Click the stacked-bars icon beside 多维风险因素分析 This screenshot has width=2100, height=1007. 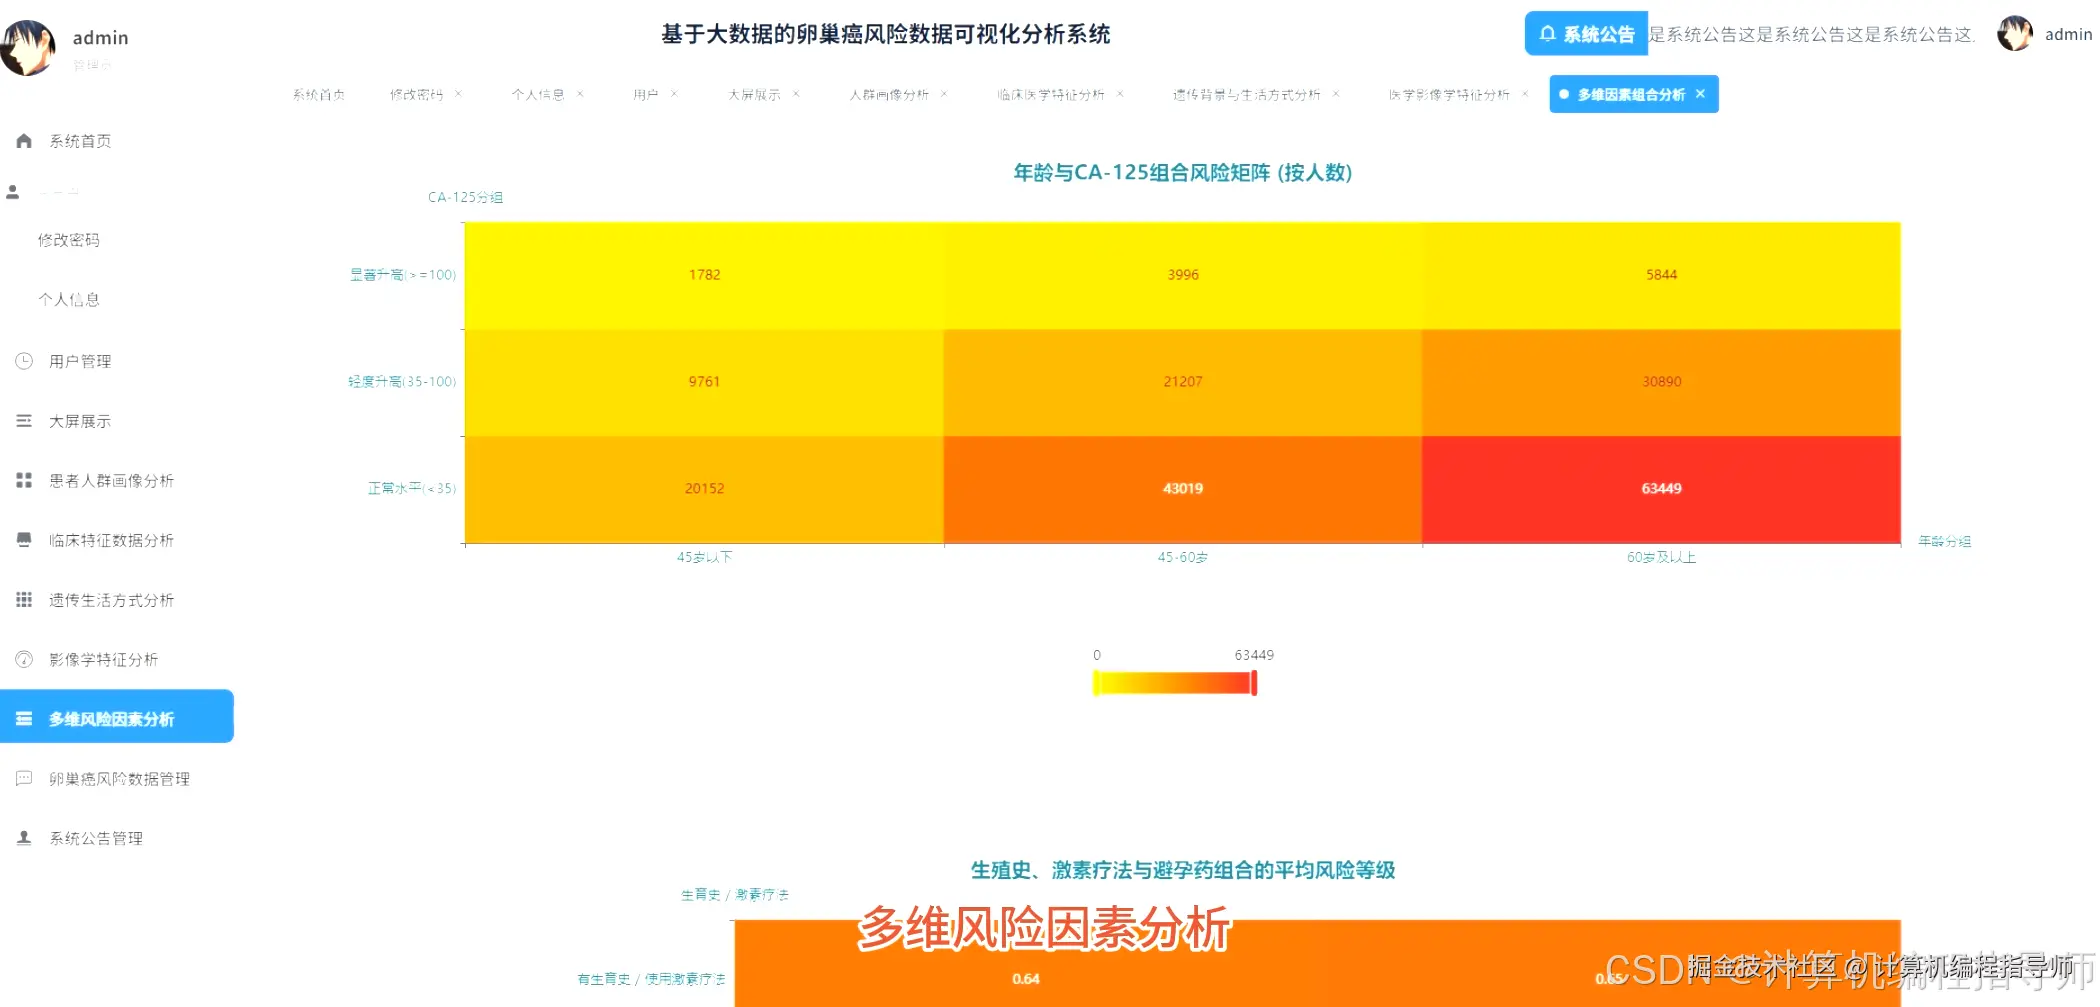pos(24,719)
